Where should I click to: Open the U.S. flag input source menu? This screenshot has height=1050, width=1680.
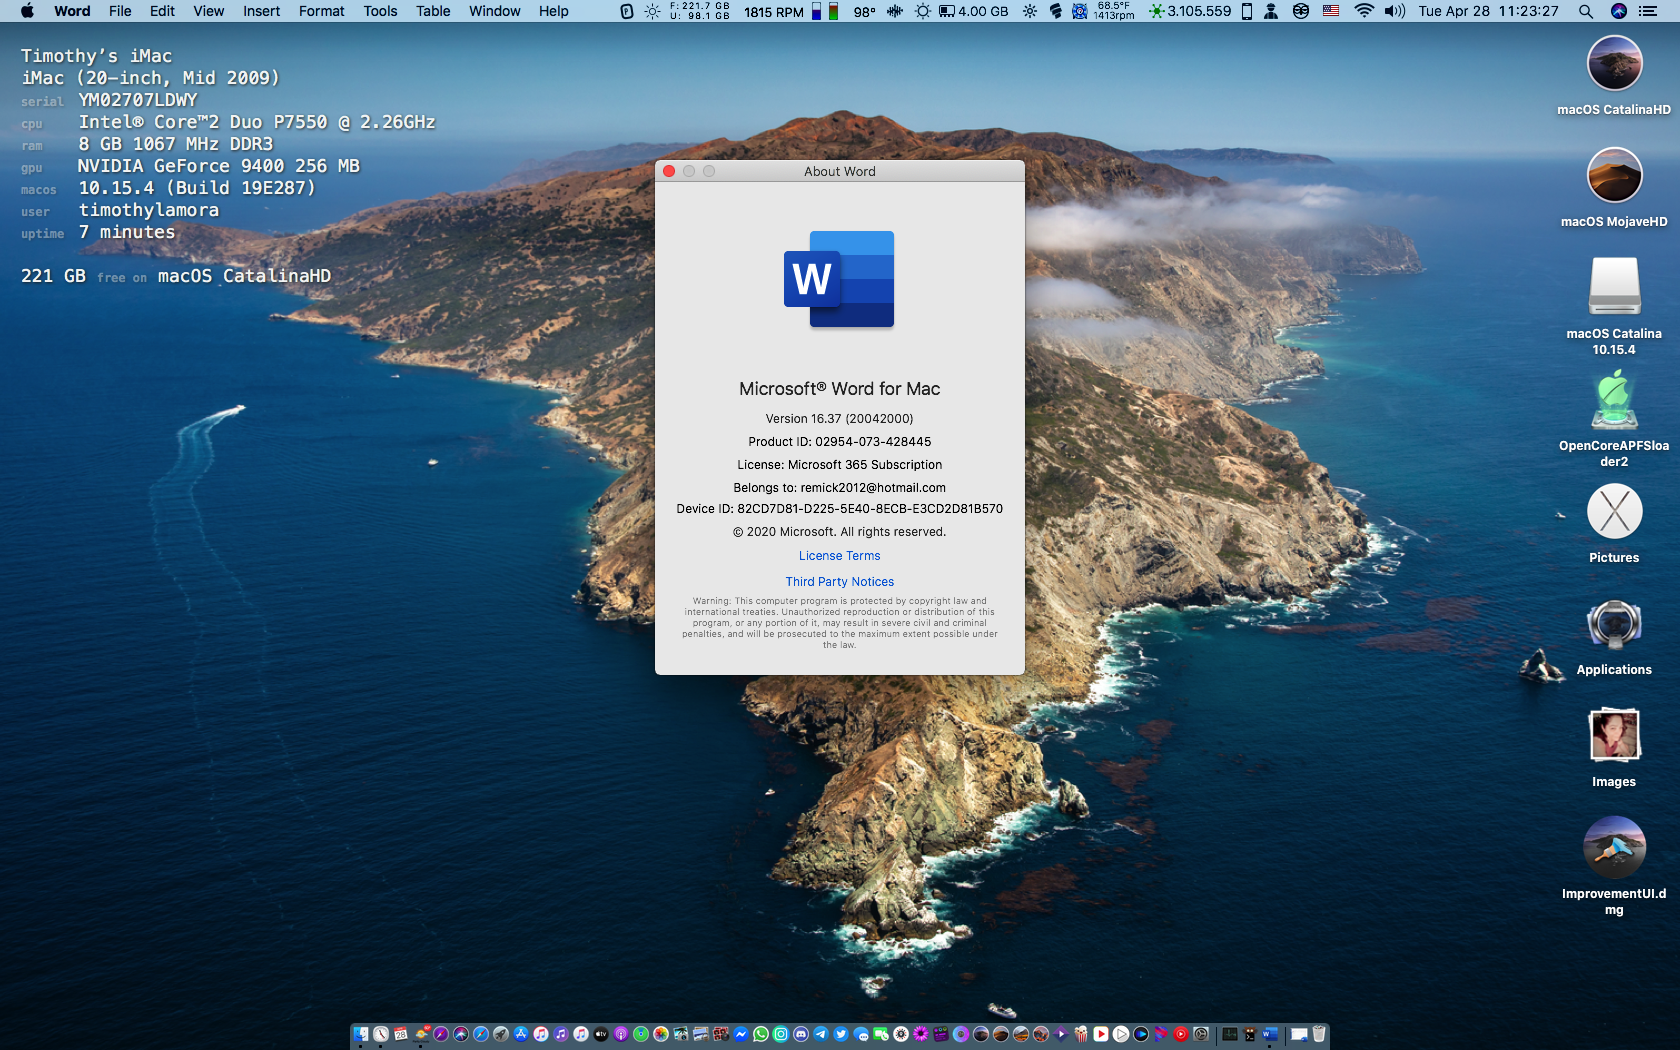[1331, 11]
